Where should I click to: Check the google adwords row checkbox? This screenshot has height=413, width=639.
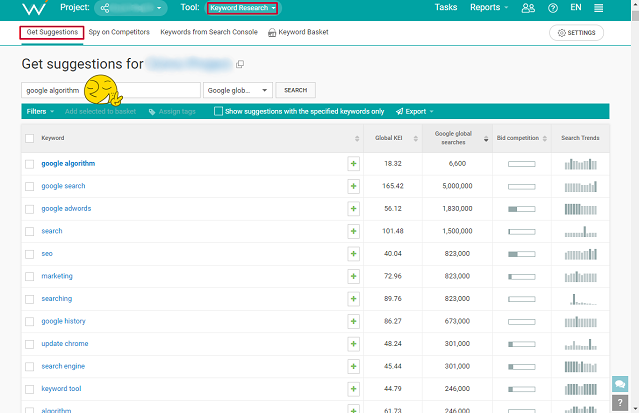coord(29,209)
